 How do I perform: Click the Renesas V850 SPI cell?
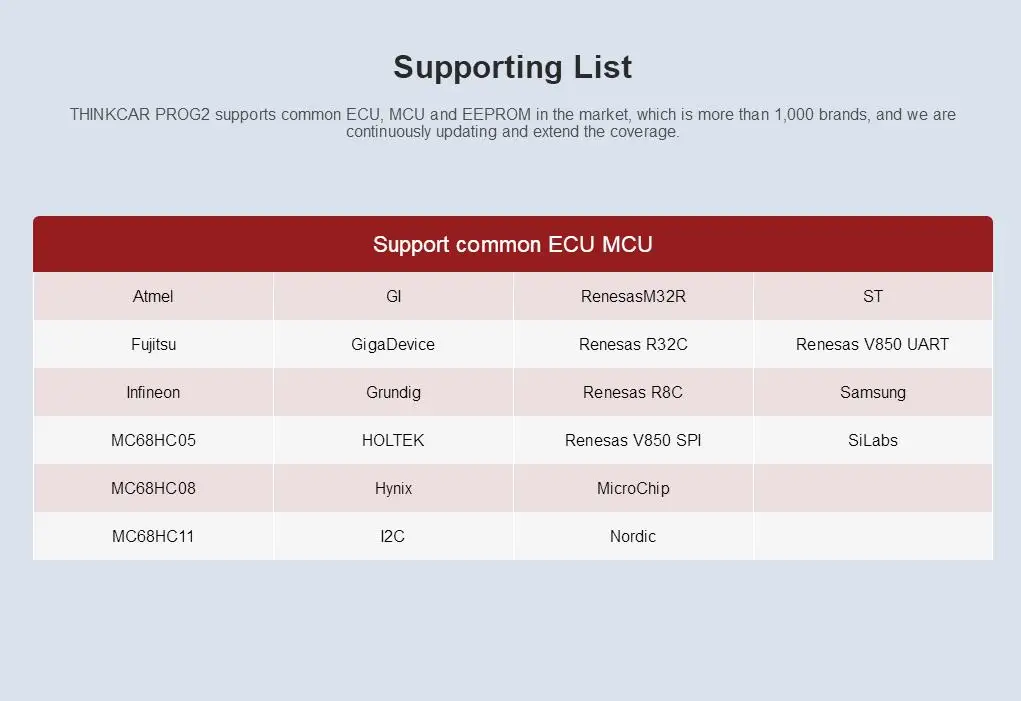pyautogui.click(x=633, y=440)
